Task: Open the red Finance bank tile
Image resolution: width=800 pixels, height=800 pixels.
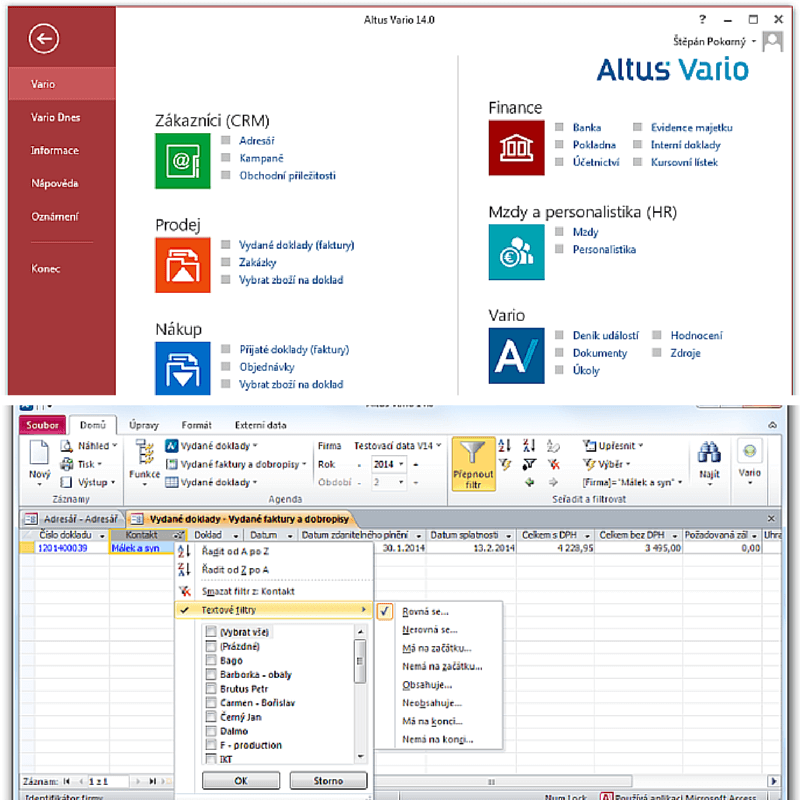Action: (x=516, y=148)
